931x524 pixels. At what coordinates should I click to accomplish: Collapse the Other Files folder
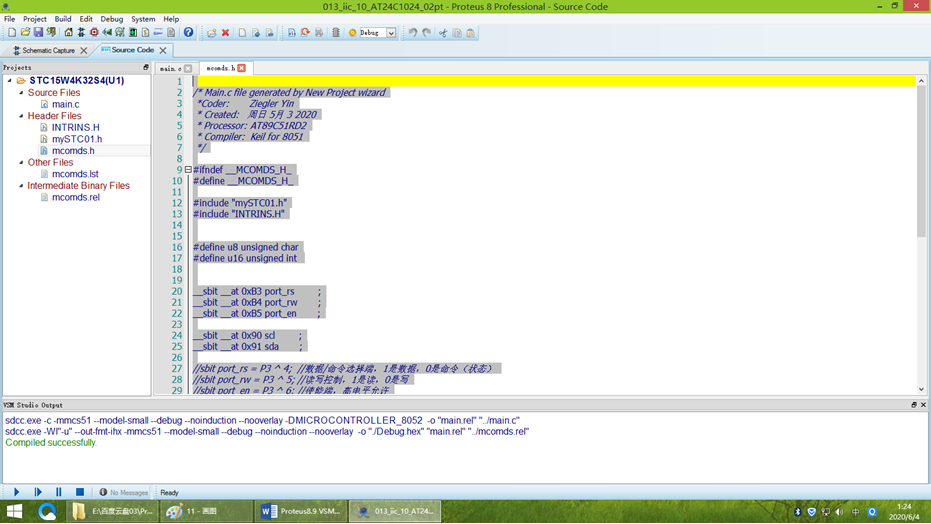[21, 162]
